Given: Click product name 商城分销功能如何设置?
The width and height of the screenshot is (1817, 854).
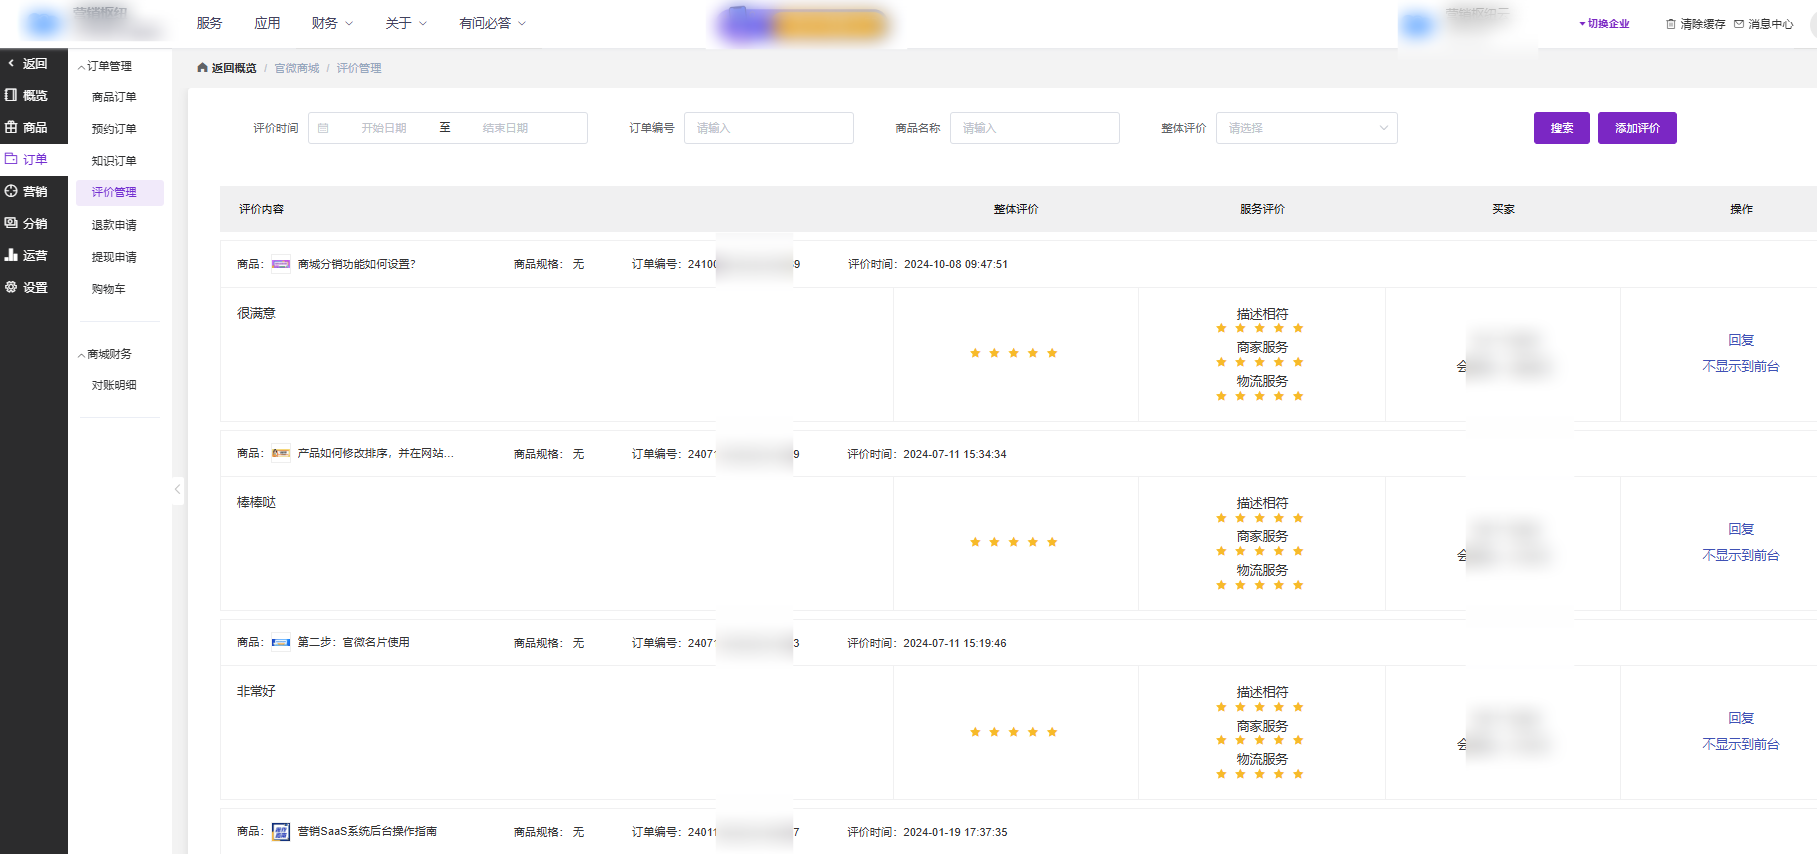Looking at the screenshot, I should click(x=356, y=264).
